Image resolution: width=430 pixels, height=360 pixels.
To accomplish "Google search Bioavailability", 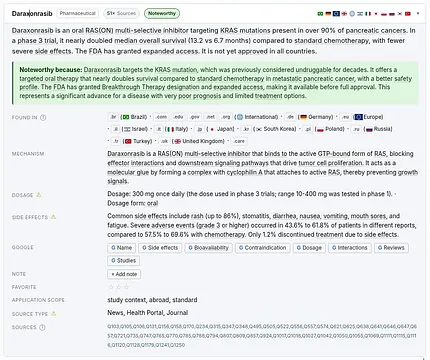I will (x=208, y=248).
